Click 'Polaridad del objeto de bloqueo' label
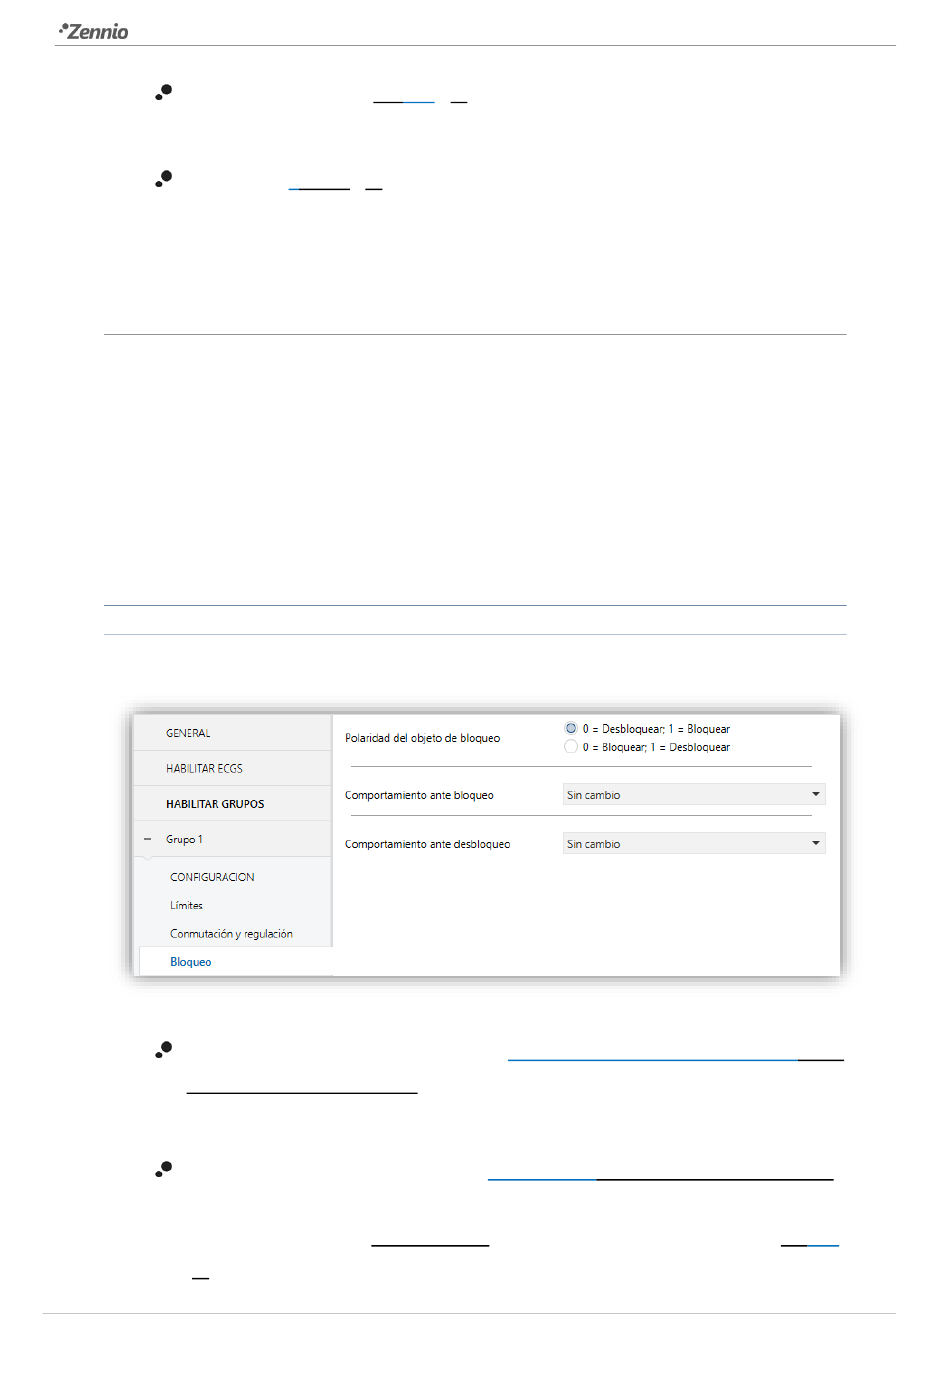950x1378 pixels. (422, 738)
